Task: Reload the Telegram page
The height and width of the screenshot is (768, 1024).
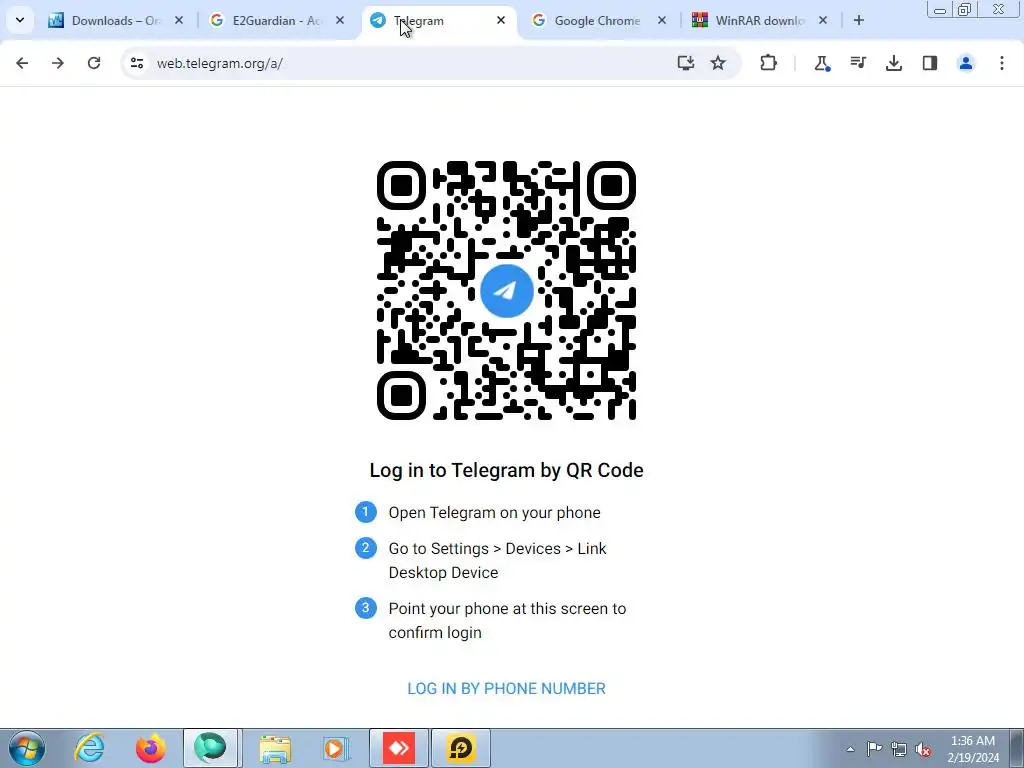Action: [94, 63]
